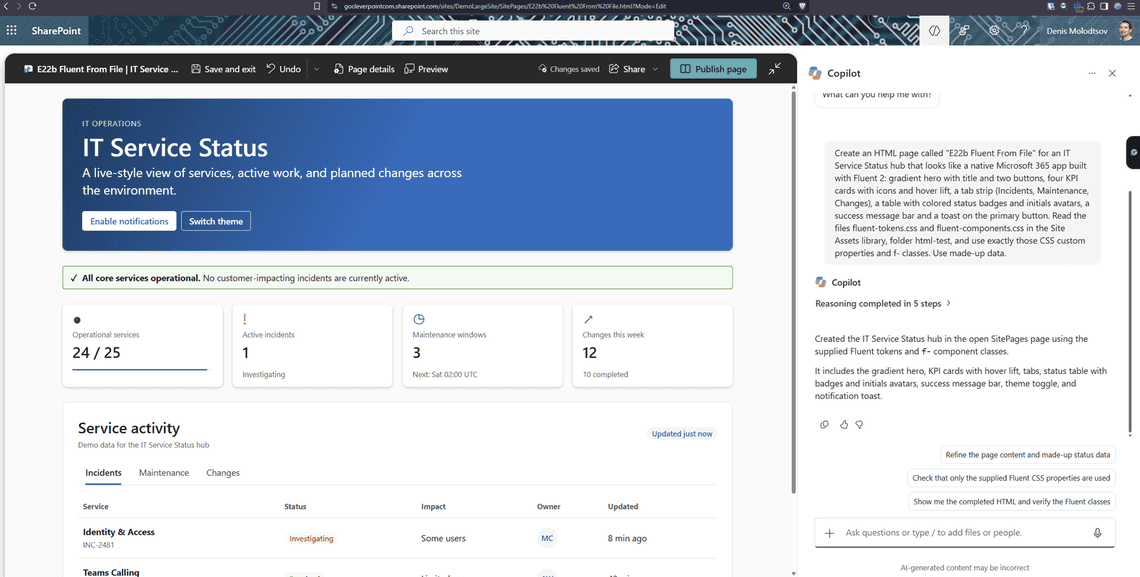Open the help question mark icon
1140x577 pixels.
1024,31
